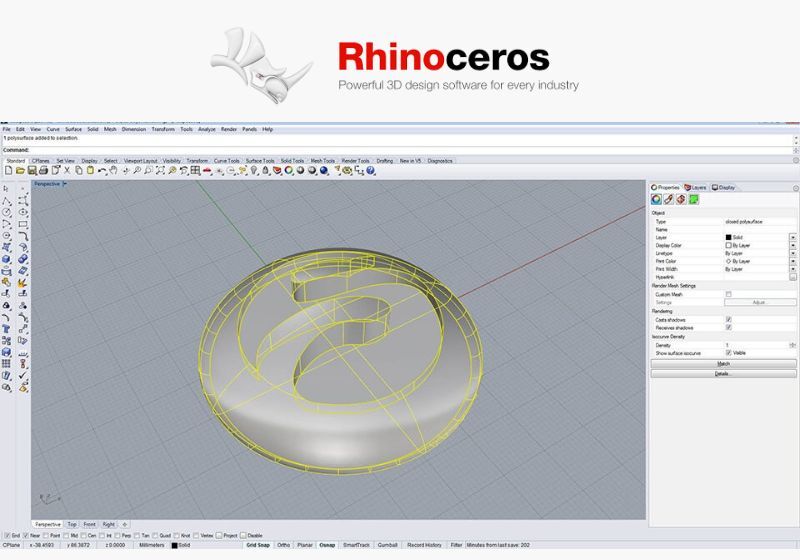Open the Analyze menu
Image resolution: width=800 pixels, height=560 pixels.
pyautogui.click(x=207, y=130)
